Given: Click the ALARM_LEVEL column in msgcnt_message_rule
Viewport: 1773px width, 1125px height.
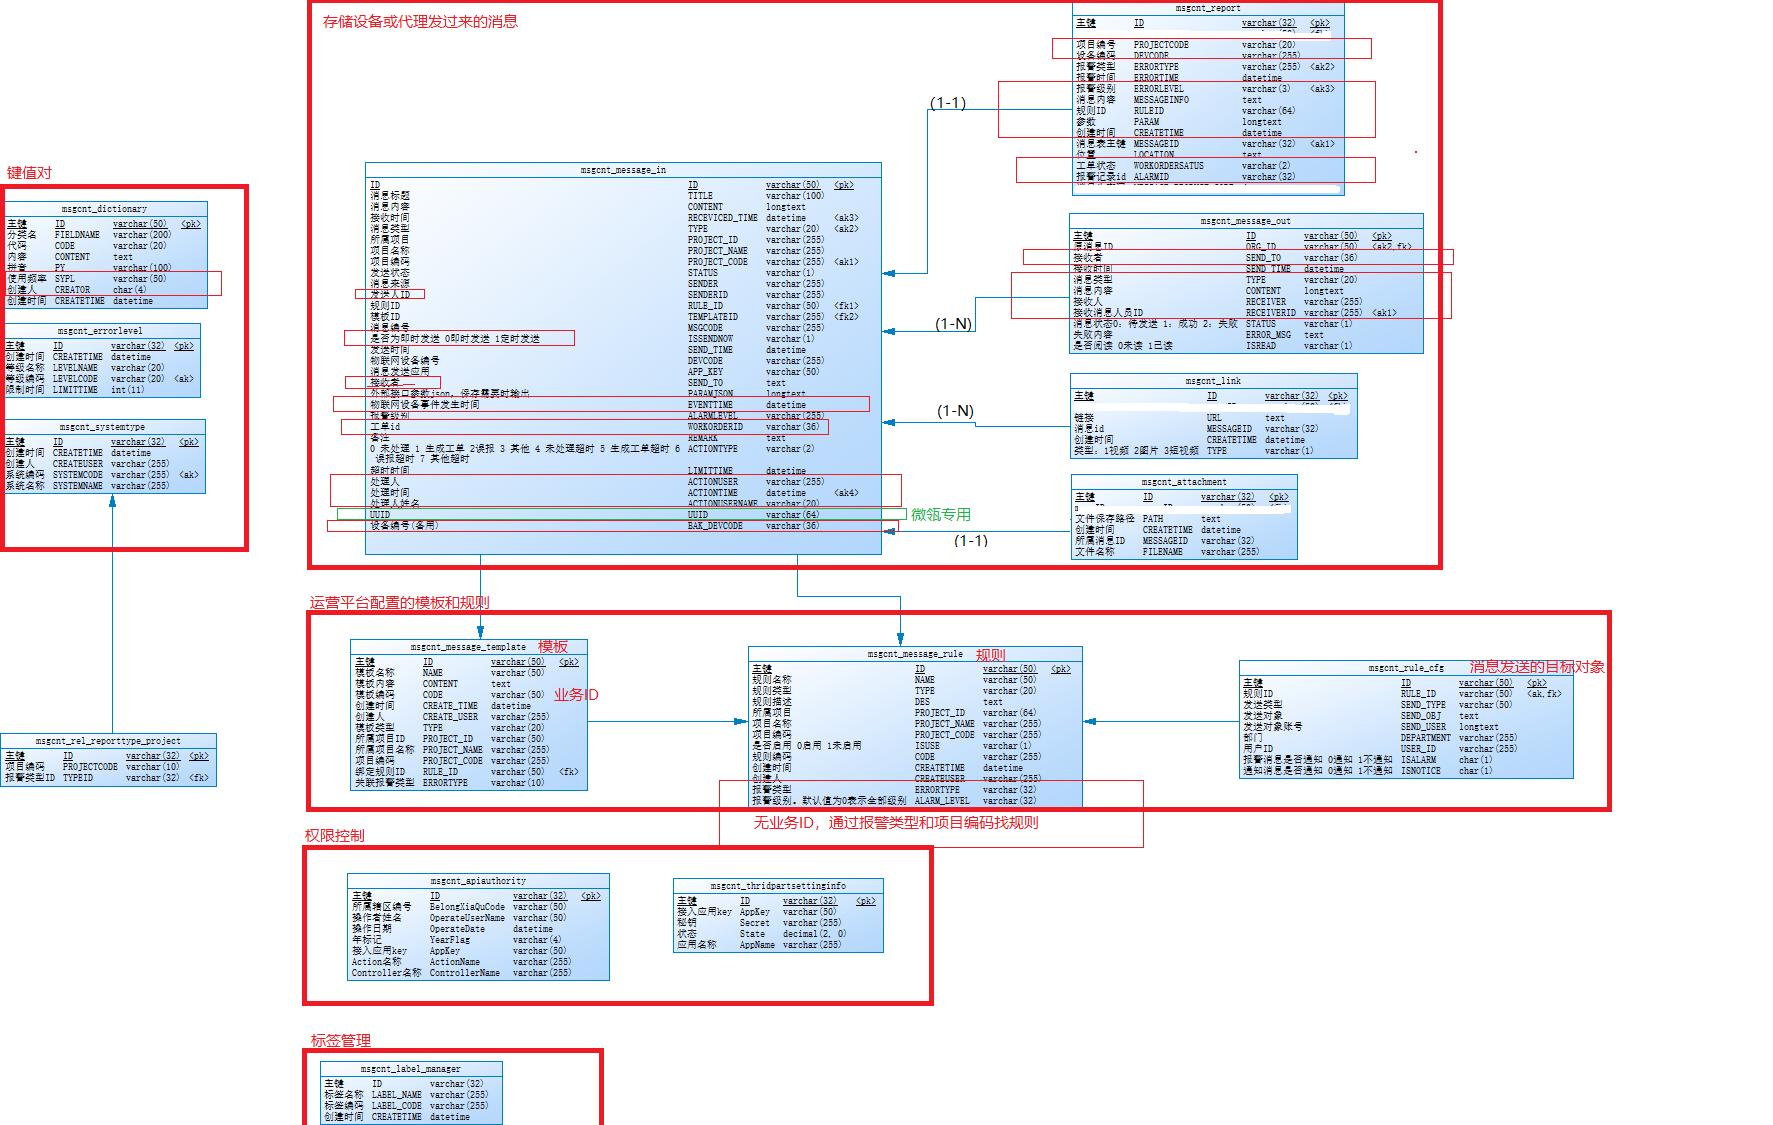Looking at the screenshot, I should (x=942, y=801).
